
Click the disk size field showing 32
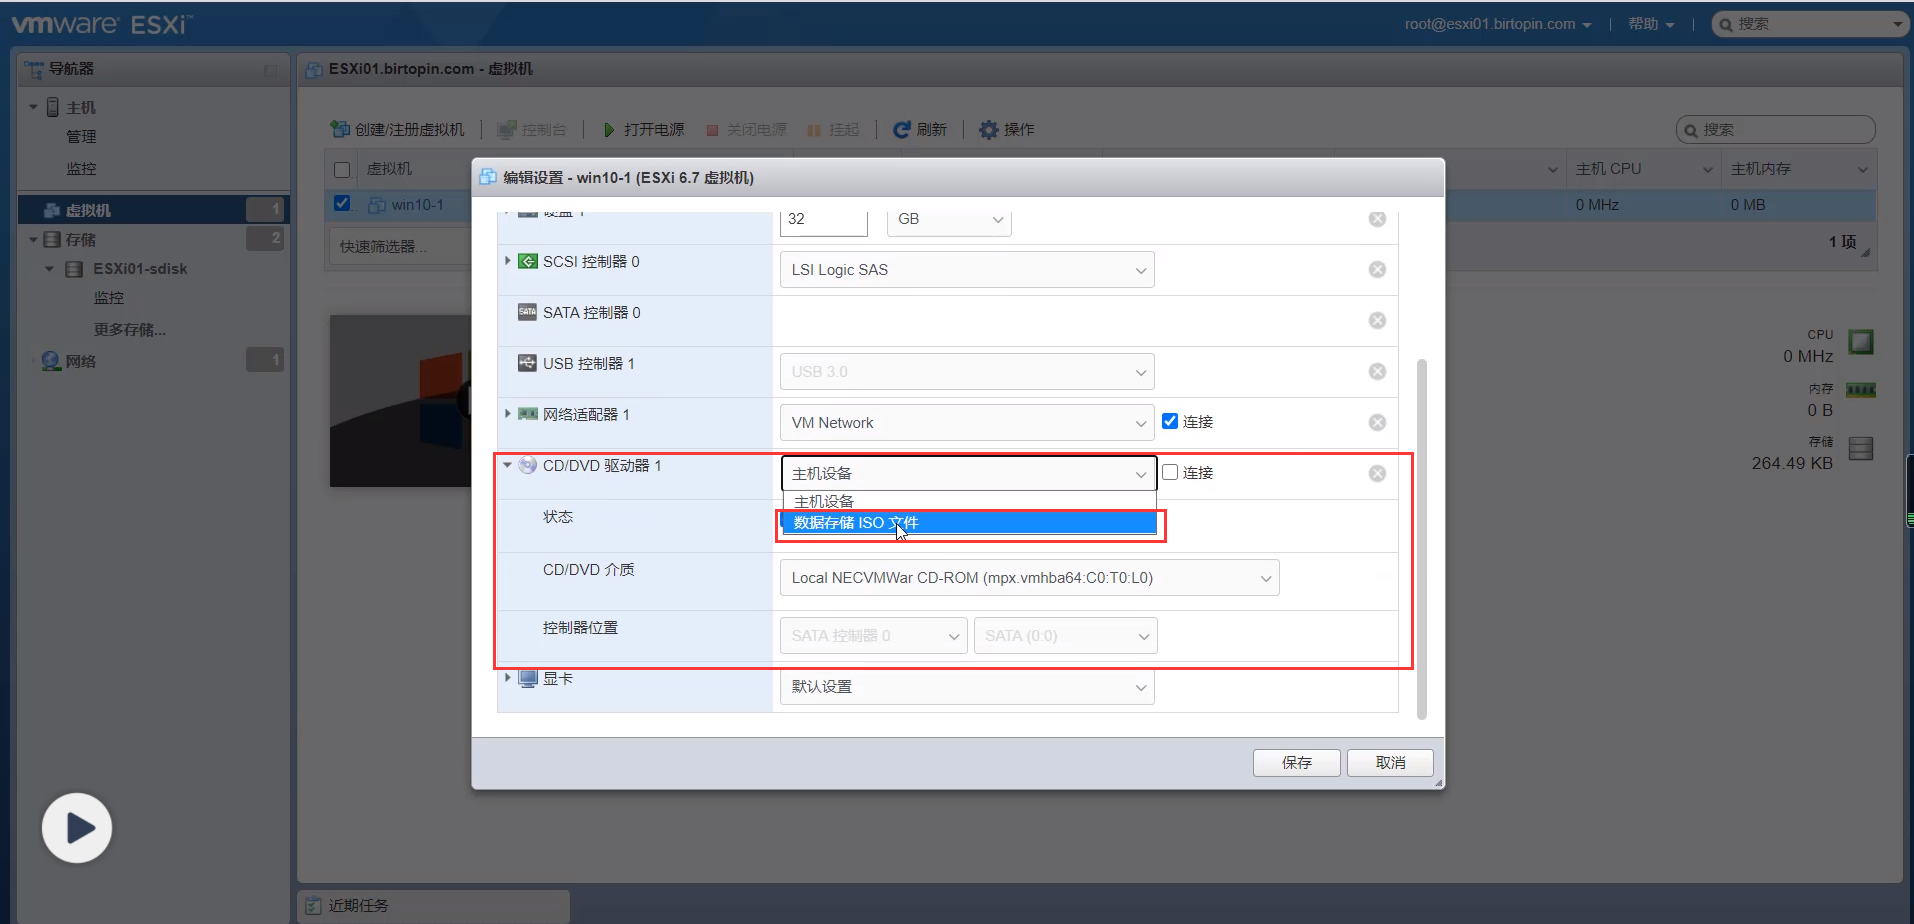click(824, 219)
